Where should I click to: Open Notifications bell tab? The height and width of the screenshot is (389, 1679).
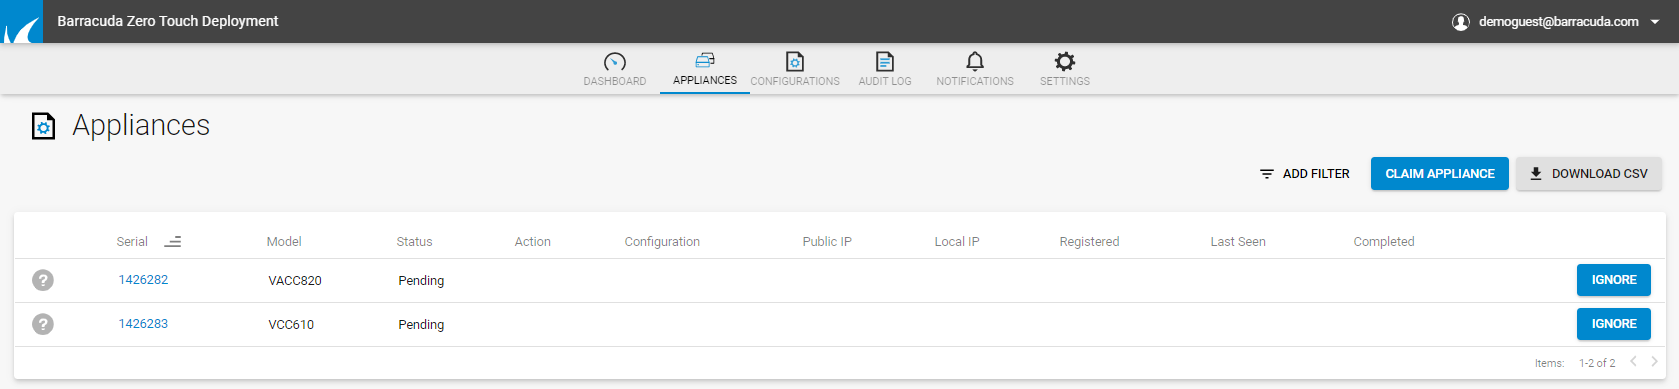[x=975, y=69]
